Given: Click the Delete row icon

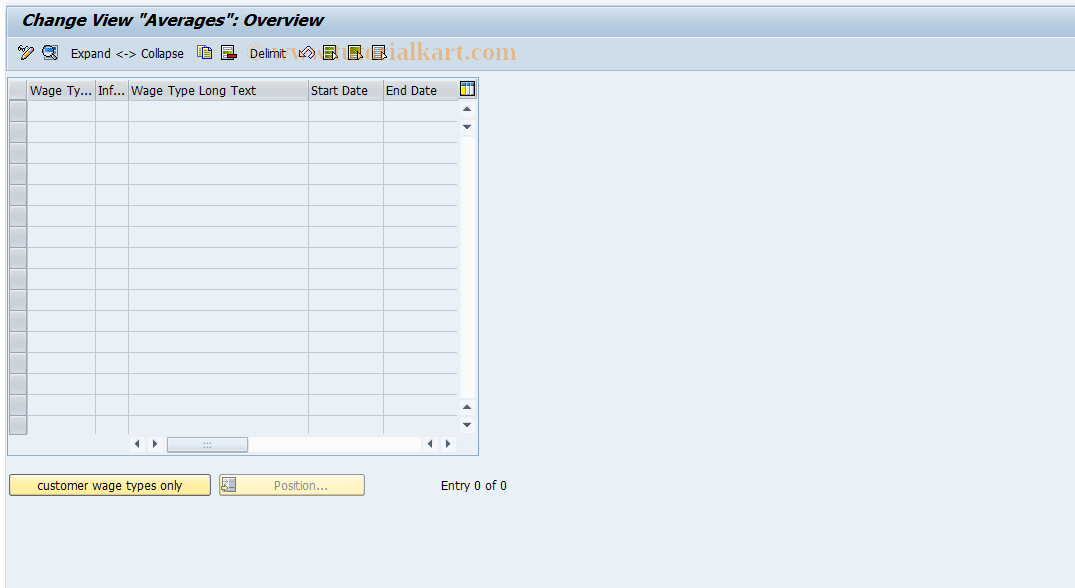Looking at the screenshot, I should point(229,53).
